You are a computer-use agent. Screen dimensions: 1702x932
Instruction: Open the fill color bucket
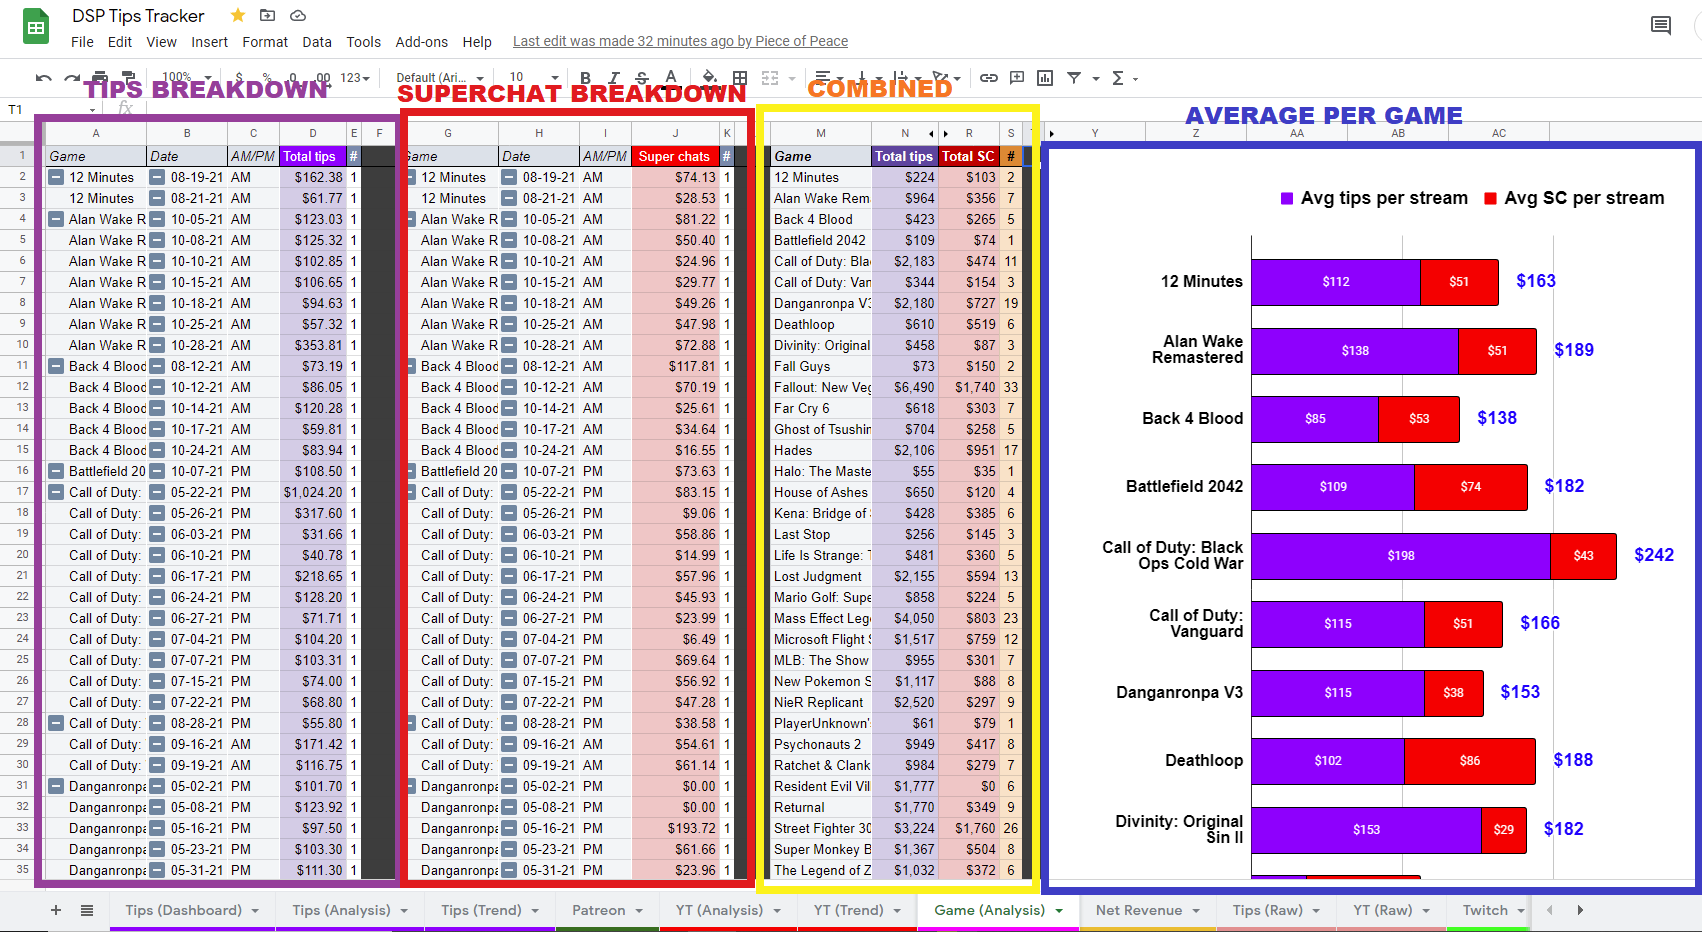(x=709, y=78)
